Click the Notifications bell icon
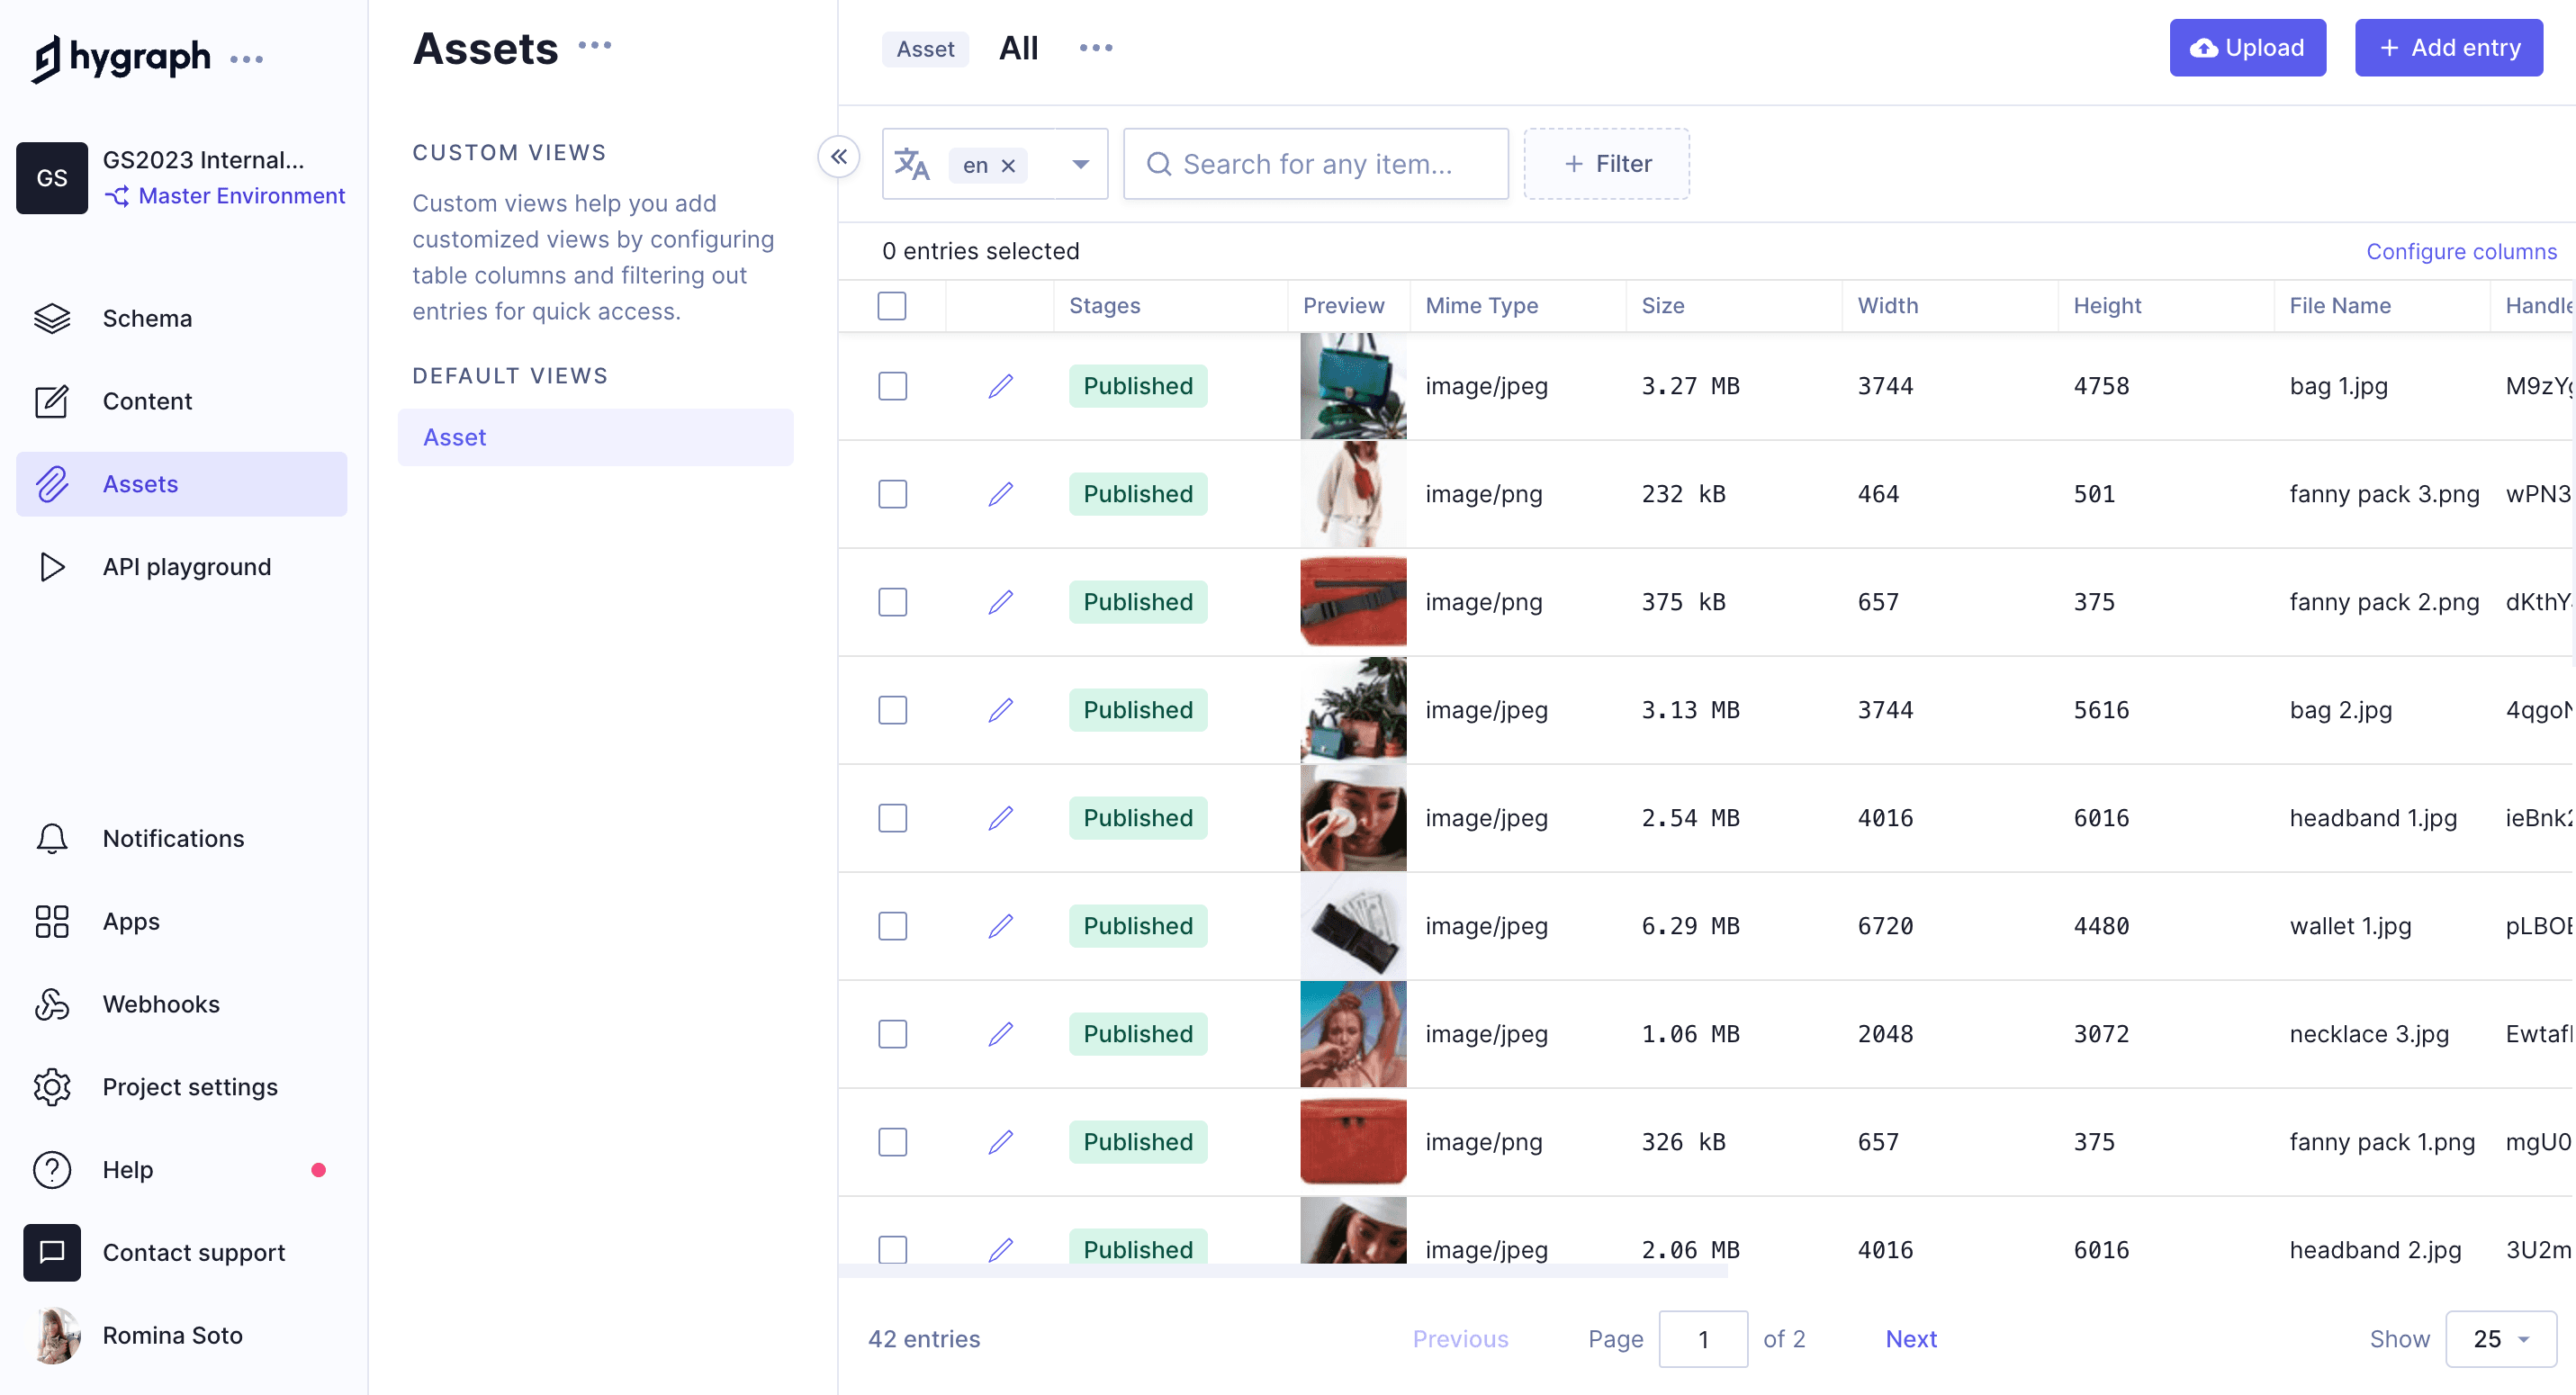Screen dimensions: 2576x1395 pyautogui.click(x=52, y=838)
